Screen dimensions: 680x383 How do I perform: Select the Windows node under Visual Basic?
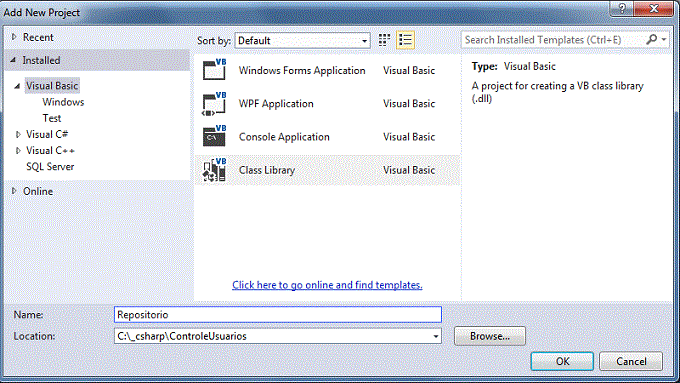[63, 102]
